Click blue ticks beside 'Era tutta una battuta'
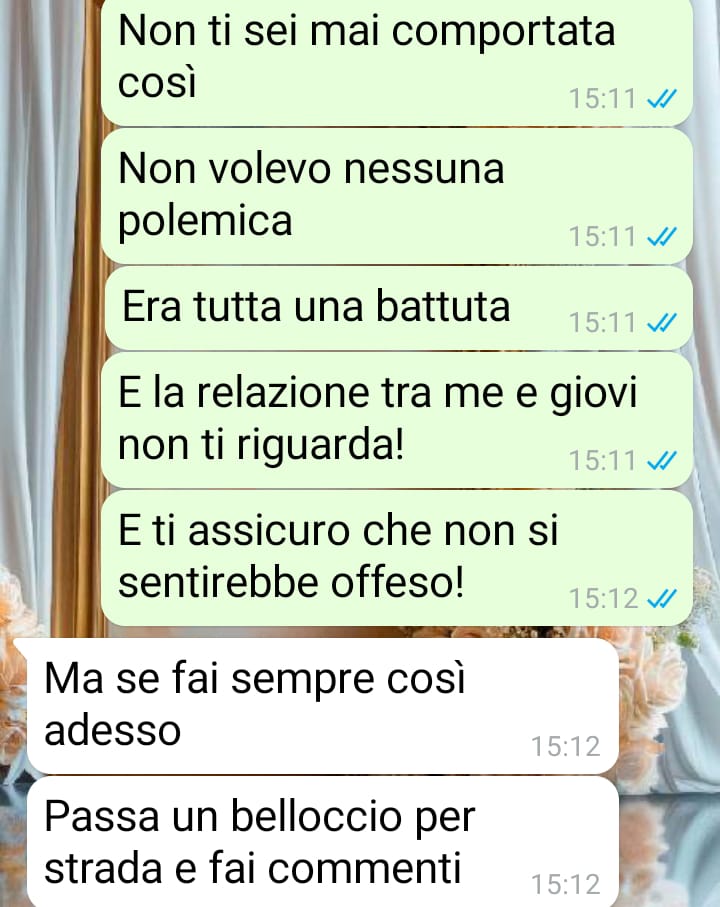The image size is (720, 907). click(x=662, y=323)
